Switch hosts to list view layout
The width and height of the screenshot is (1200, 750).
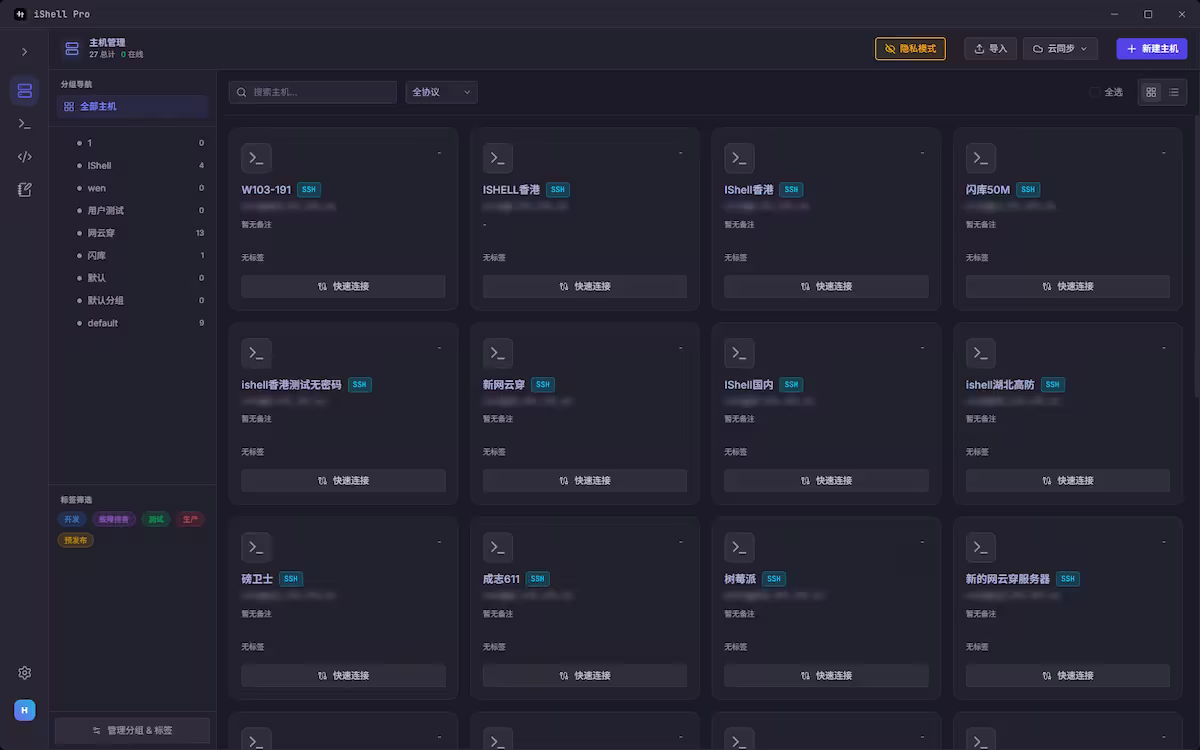click(1174, 91)
